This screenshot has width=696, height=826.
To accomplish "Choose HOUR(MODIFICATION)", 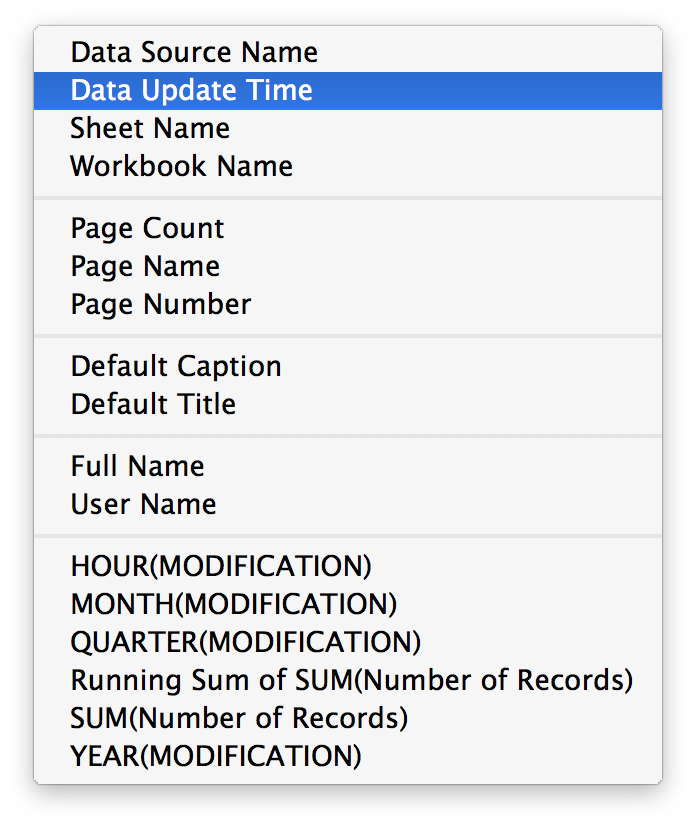I will coord(220,566).
